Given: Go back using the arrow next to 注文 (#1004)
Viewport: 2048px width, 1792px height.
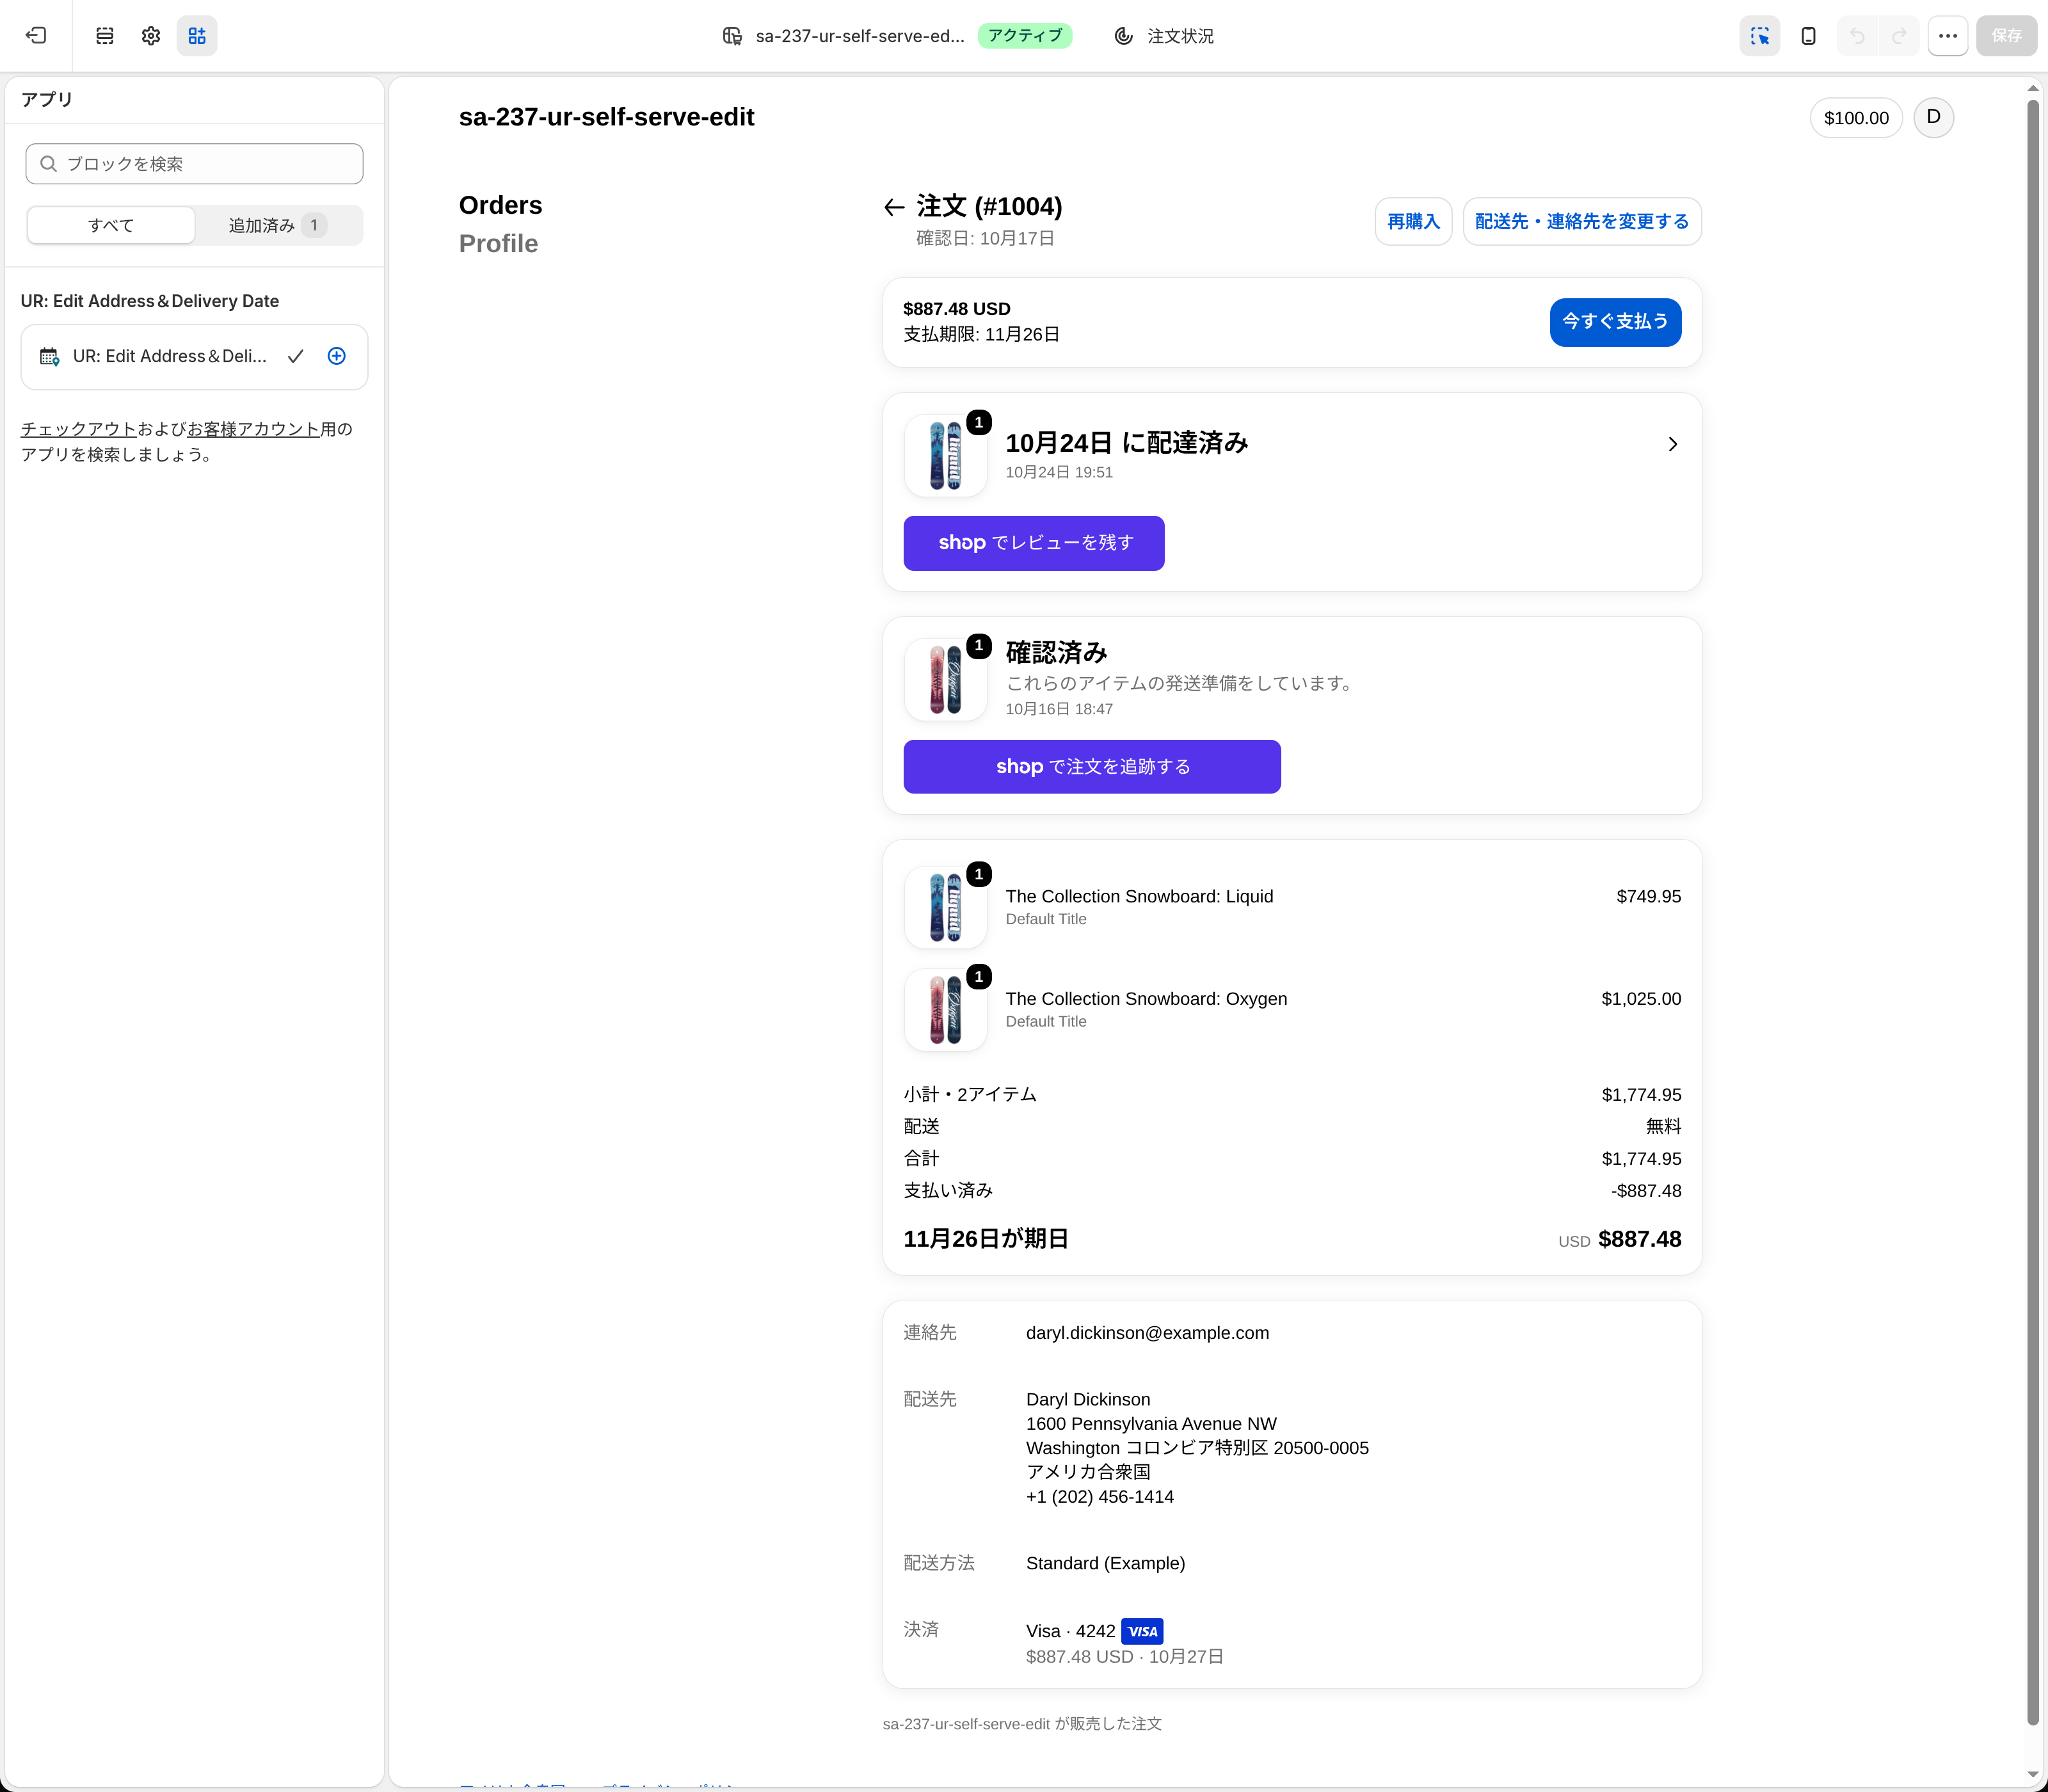Looking at the screenshot, I should click(894, 207).
